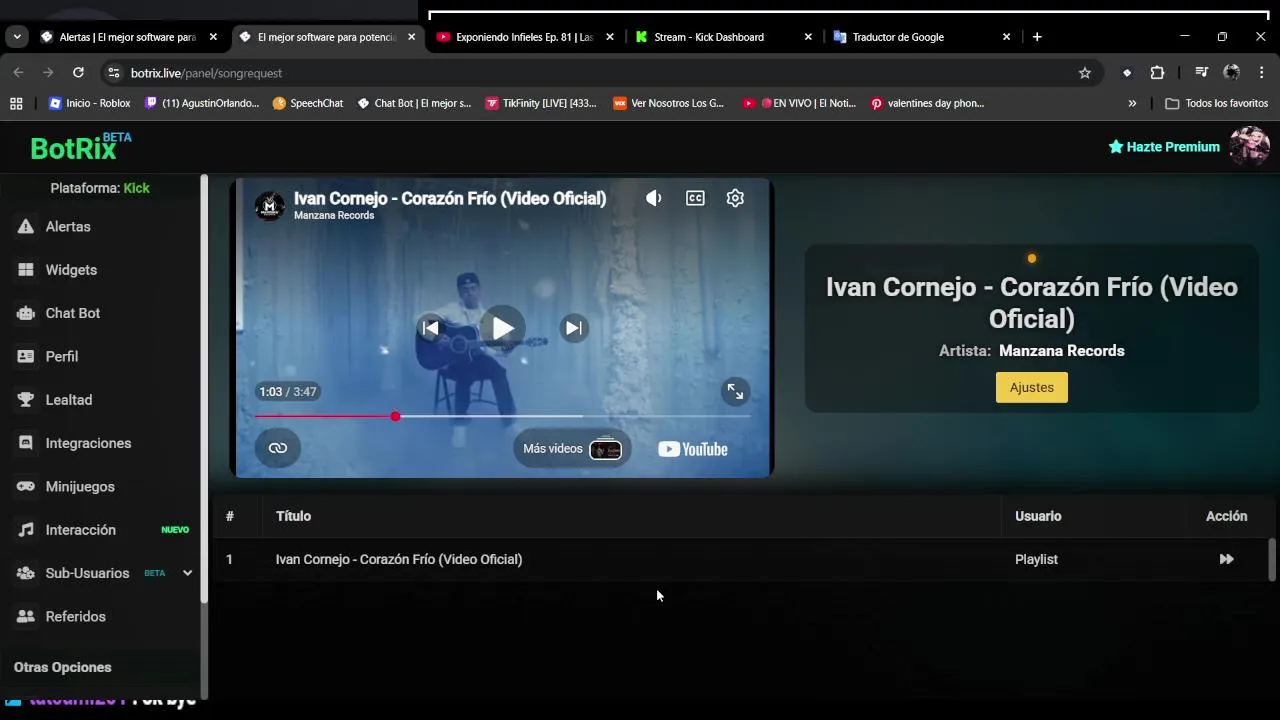Expand the Sub-Usuarios menu chevron
1280x720 pixels.
[187, 573]
